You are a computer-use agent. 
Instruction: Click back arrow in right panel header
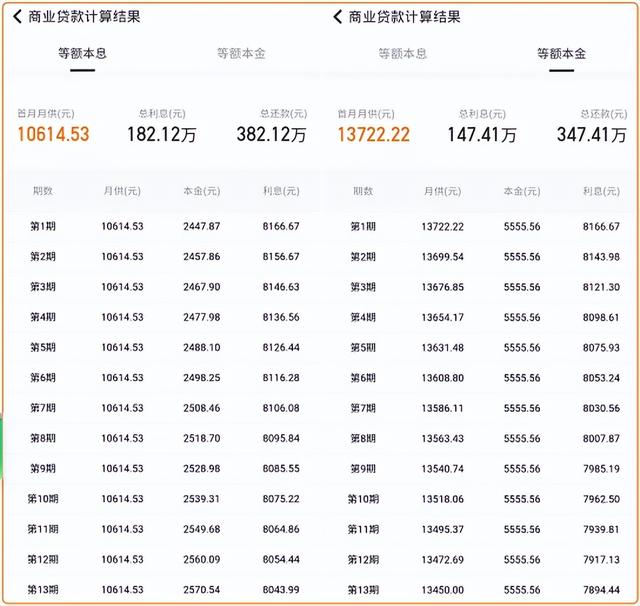[x=337, y=17]
